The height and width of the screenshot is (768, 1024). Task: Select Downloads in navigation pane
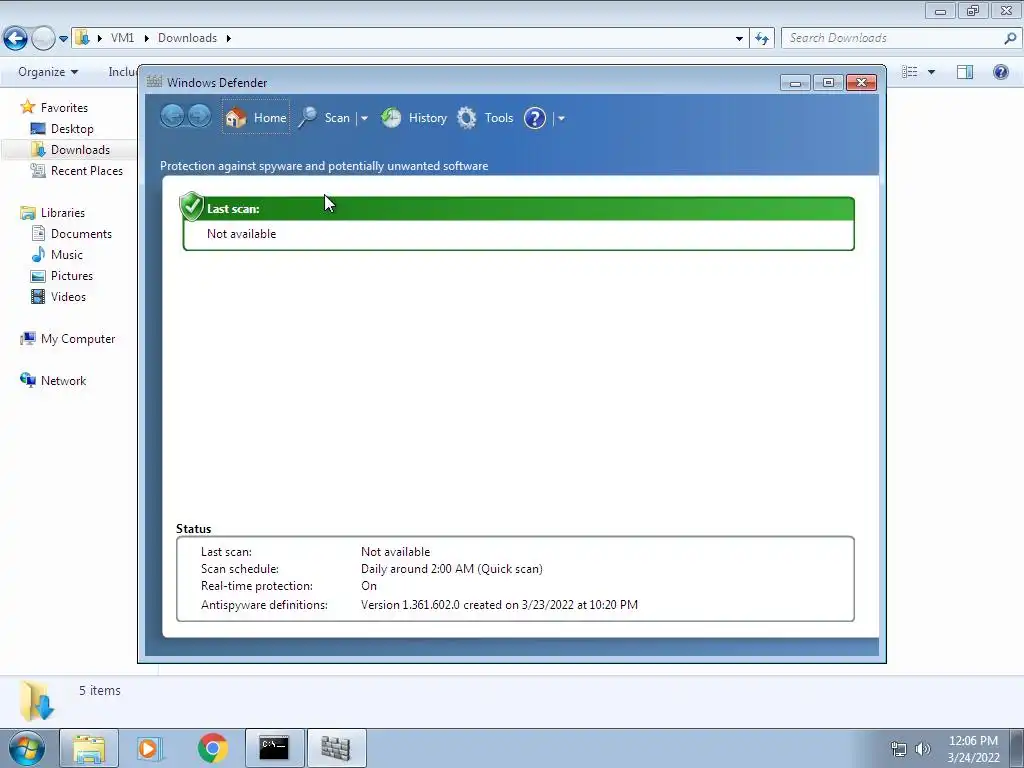click(80, 150)
